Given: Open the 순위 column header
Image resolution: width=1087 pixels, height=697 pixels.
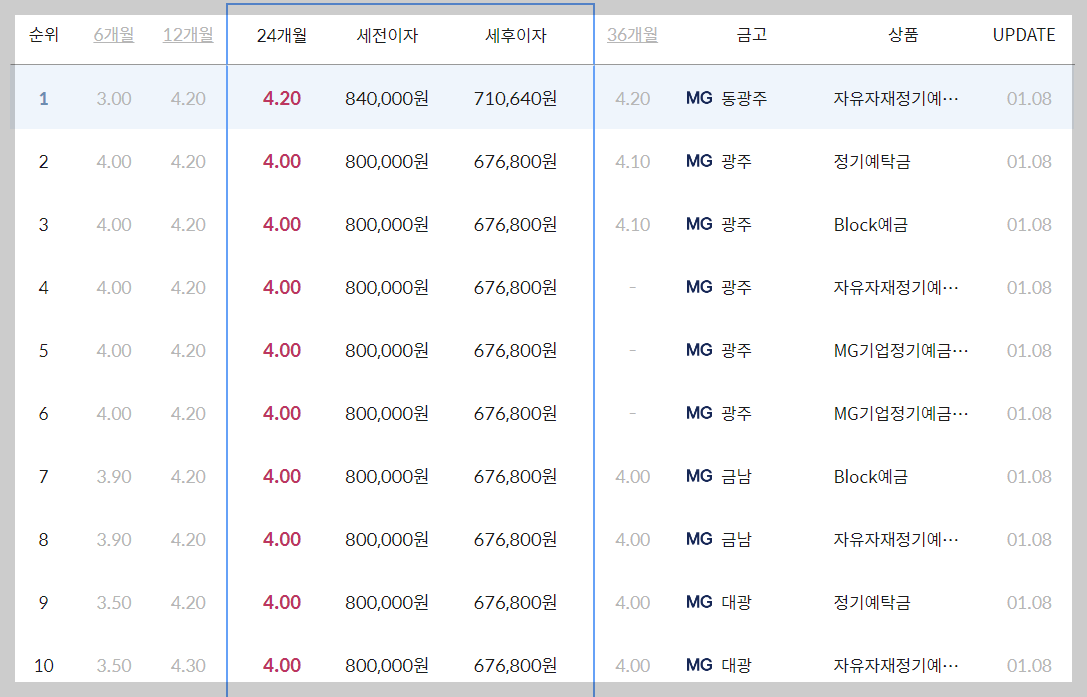Looking at the screenshot, I should (x=41, y=35).
